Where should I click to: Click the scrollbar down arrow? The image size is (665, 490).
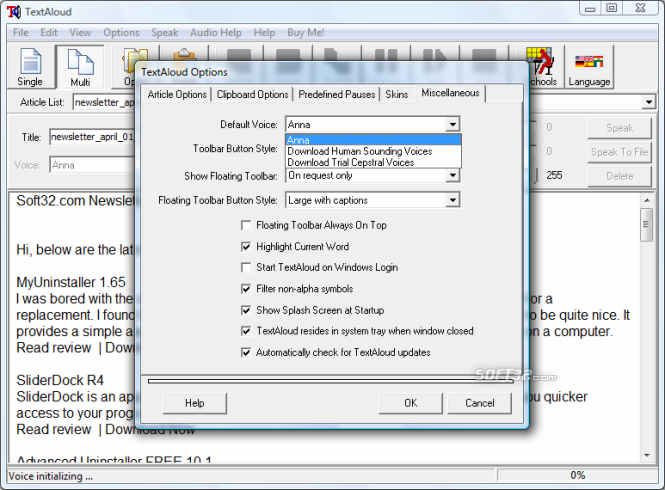click(x=646, y=455)
